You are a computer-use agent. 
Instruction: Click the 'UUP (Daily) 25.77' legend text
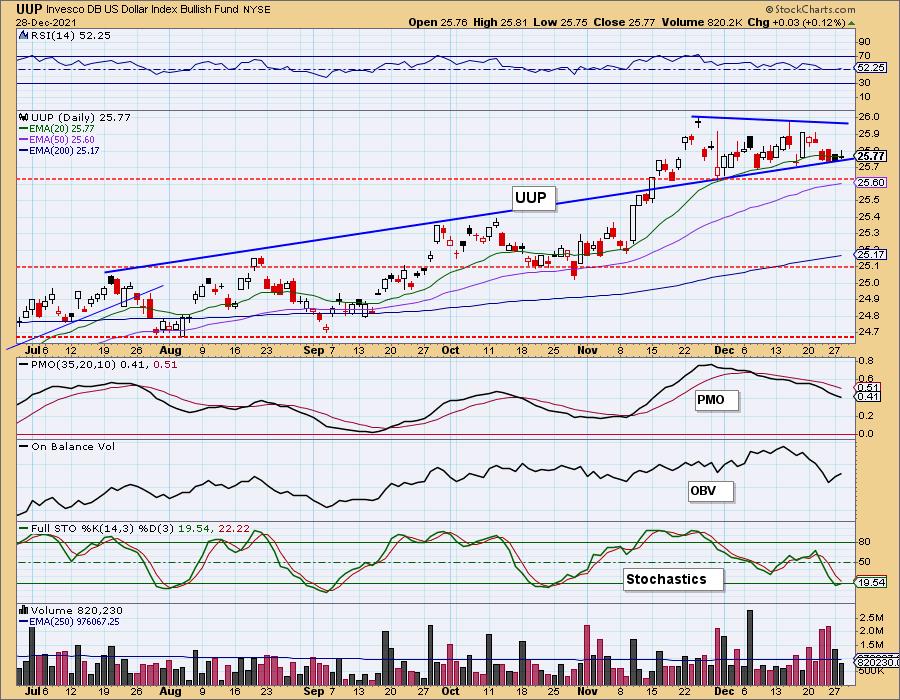coord(81,117)
